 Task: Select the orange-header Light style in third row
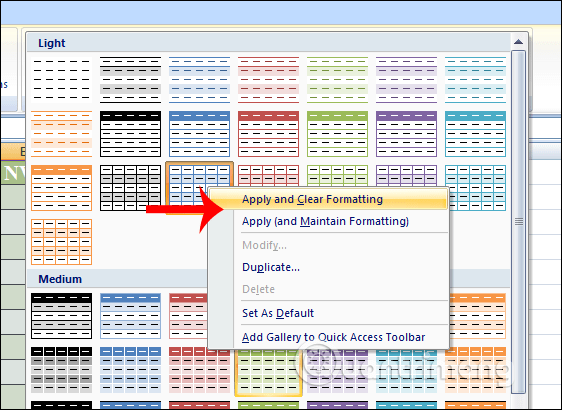coord(61,187)
